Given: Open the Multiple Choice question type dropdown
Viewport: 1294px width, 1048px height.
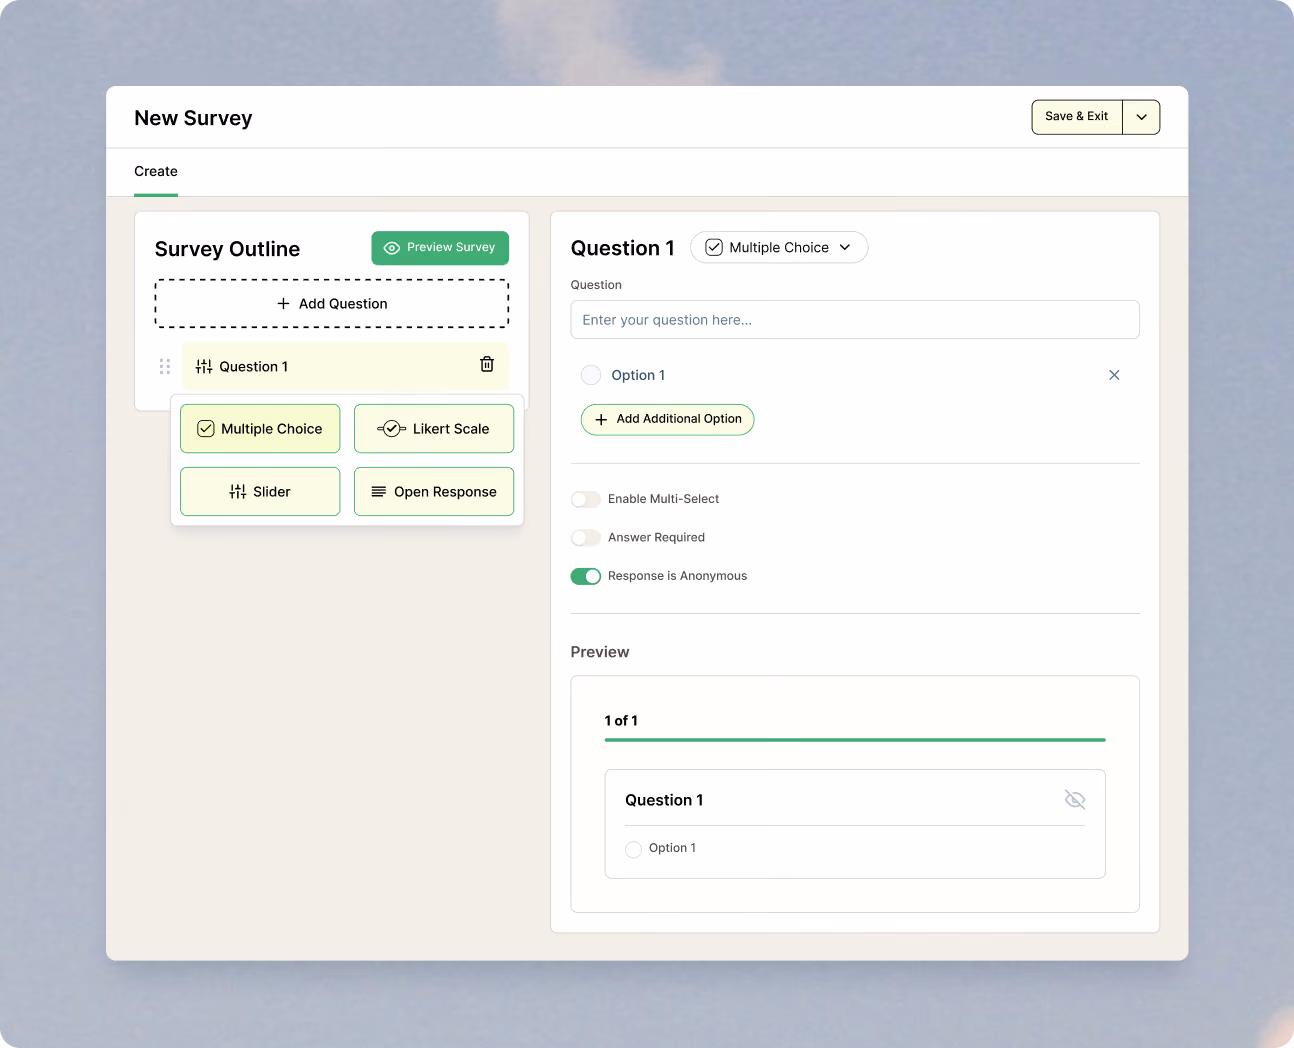Looking at the screenshot, I should [x=779, y=247].
